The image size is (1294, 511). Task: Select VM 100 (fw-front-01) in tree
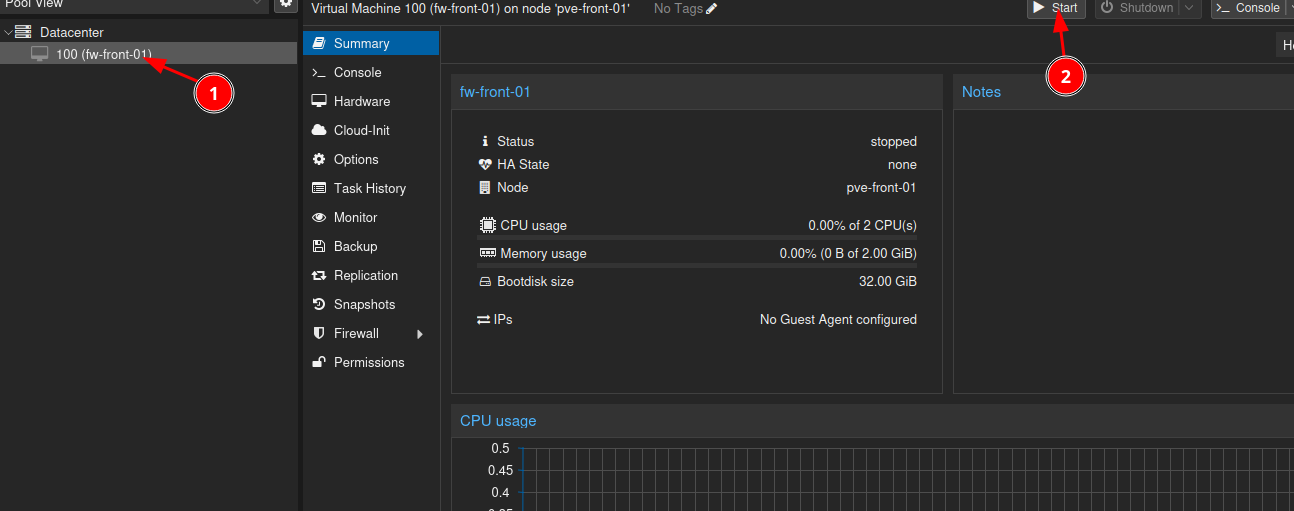click(103, 54)
